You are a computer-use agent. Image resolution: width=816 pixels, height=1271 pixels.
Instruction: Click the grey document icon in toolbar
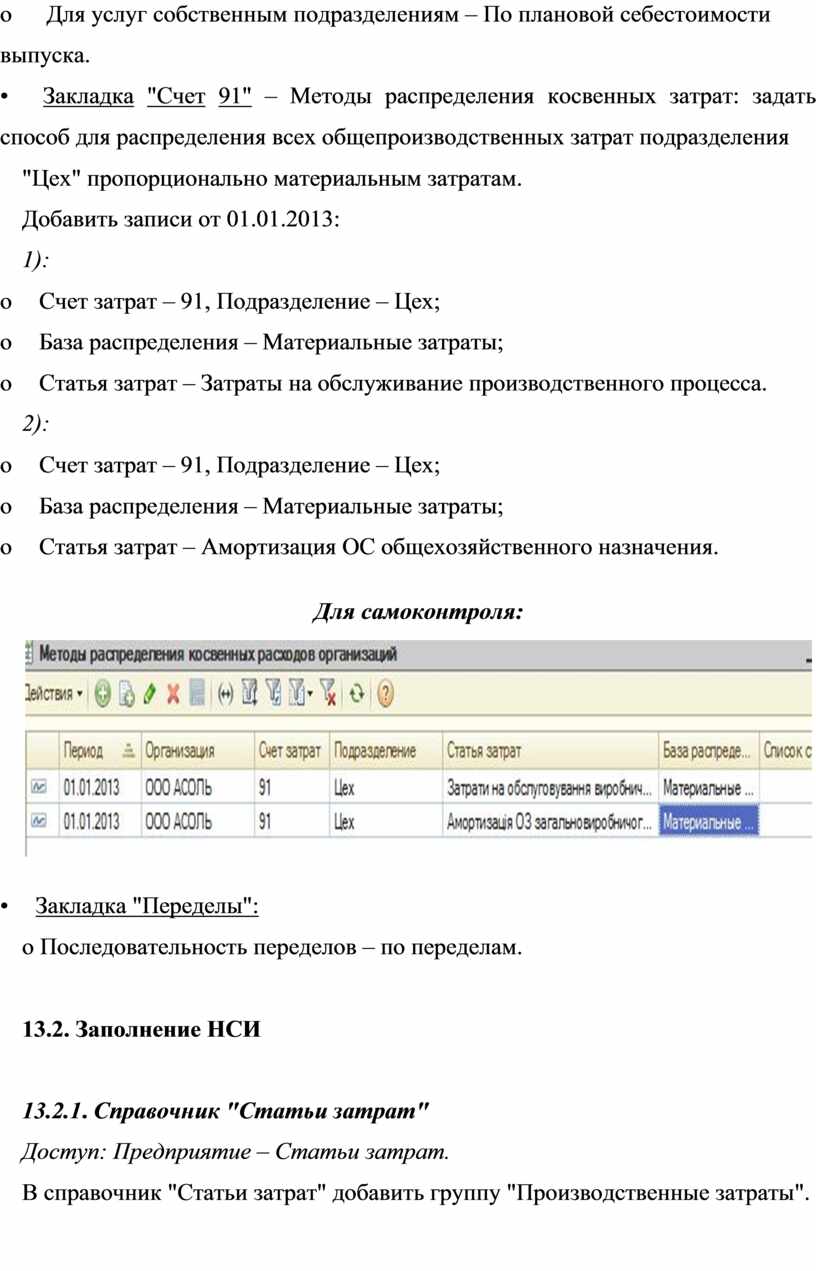coord(197,694)
